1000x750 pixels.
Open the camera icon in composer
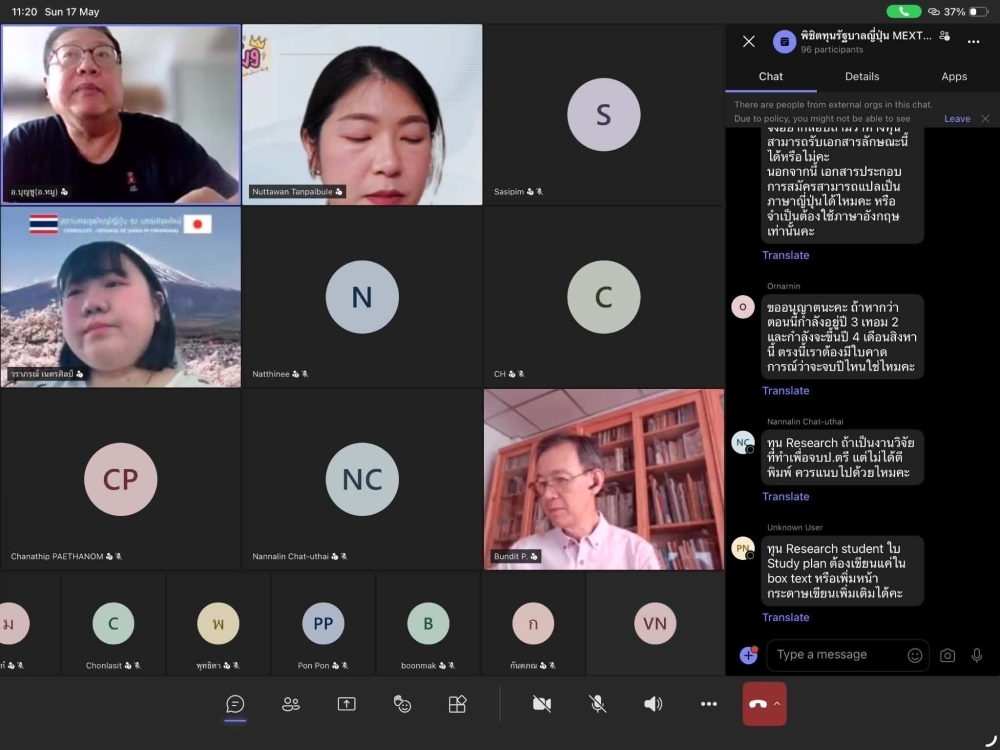tap(947, 655)
